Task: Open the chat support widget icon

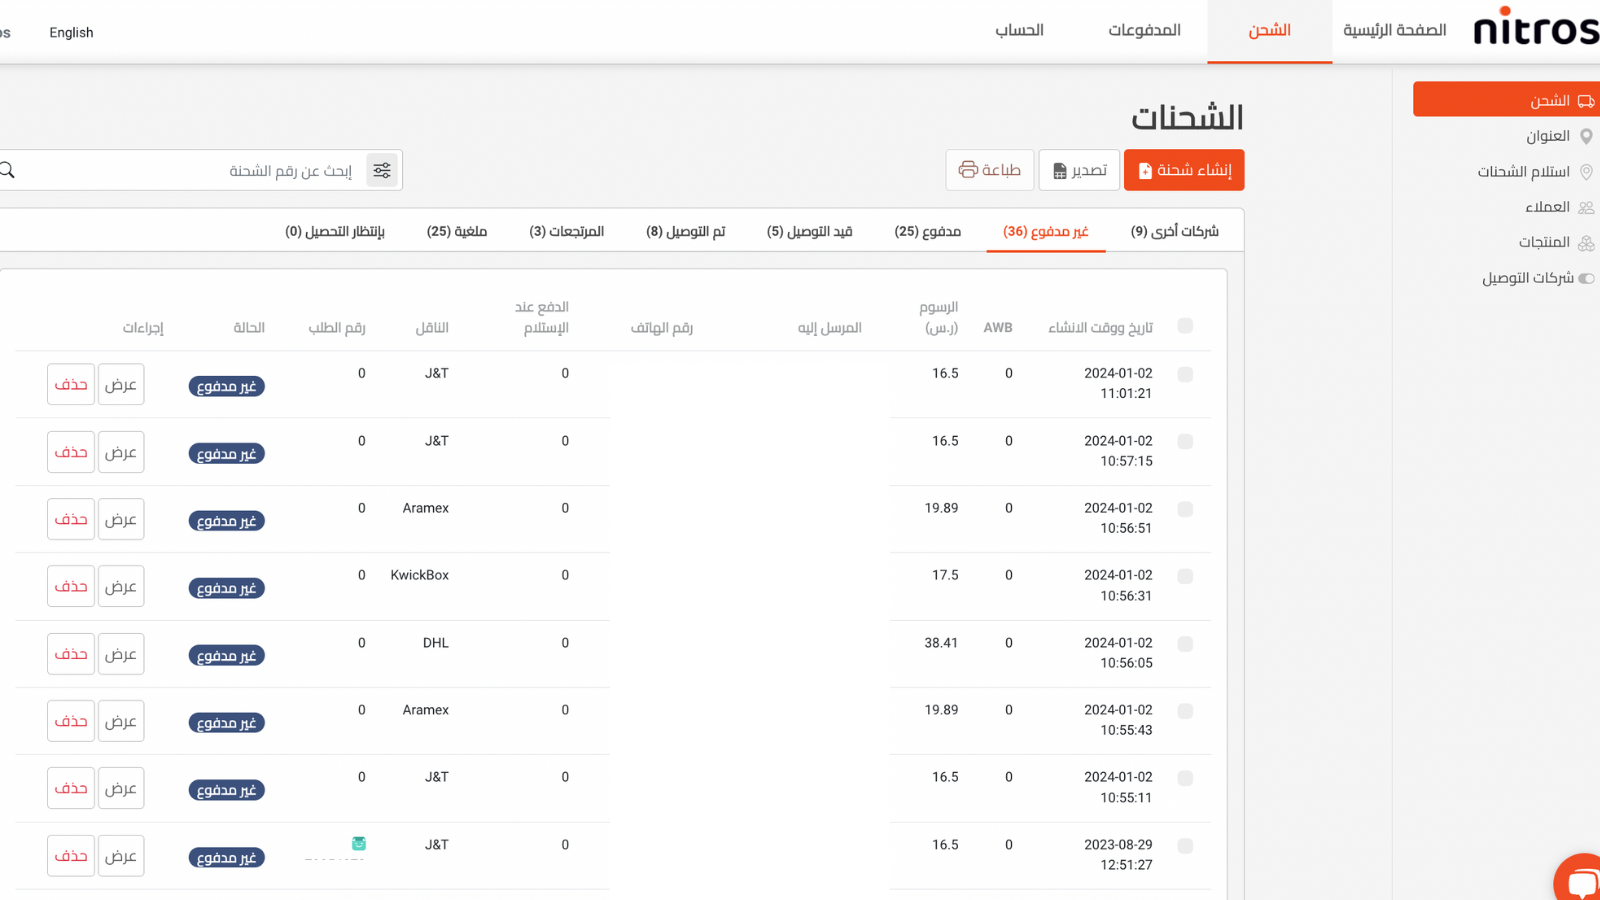Action: coord(1583,880)
